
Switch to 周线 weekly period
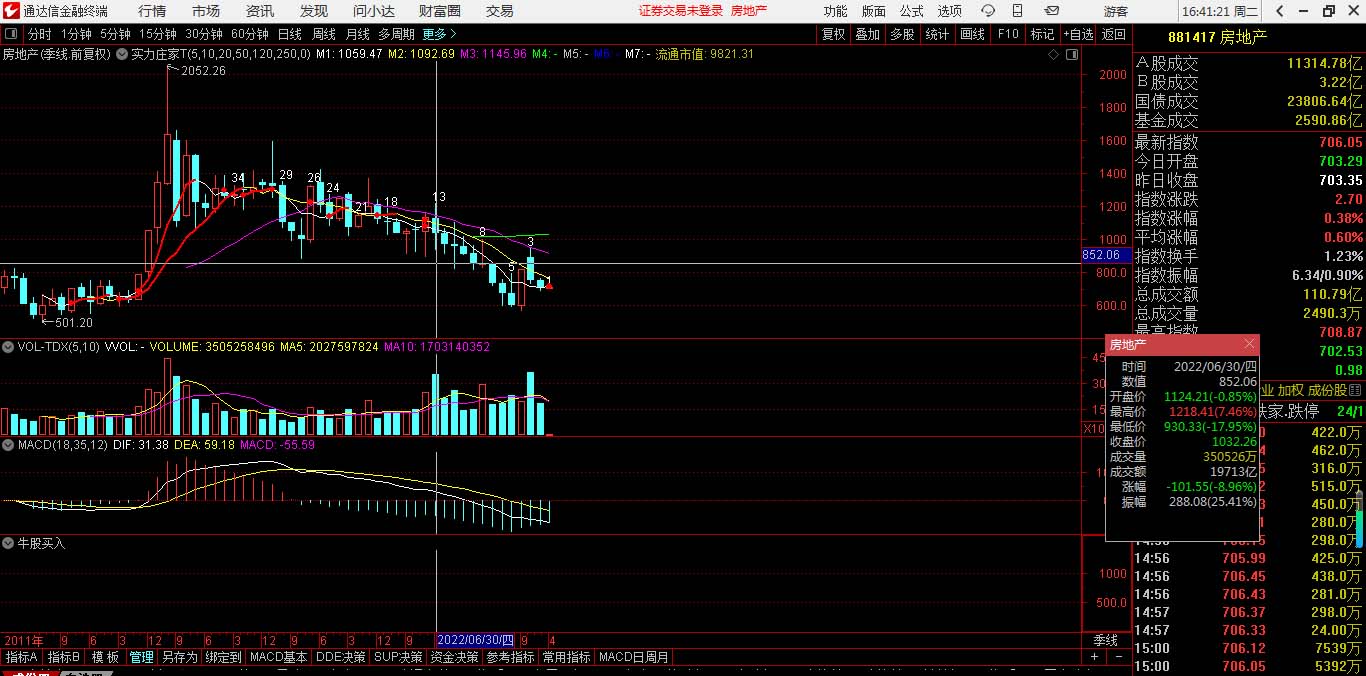pyautogui.click(x=324, y=34)
